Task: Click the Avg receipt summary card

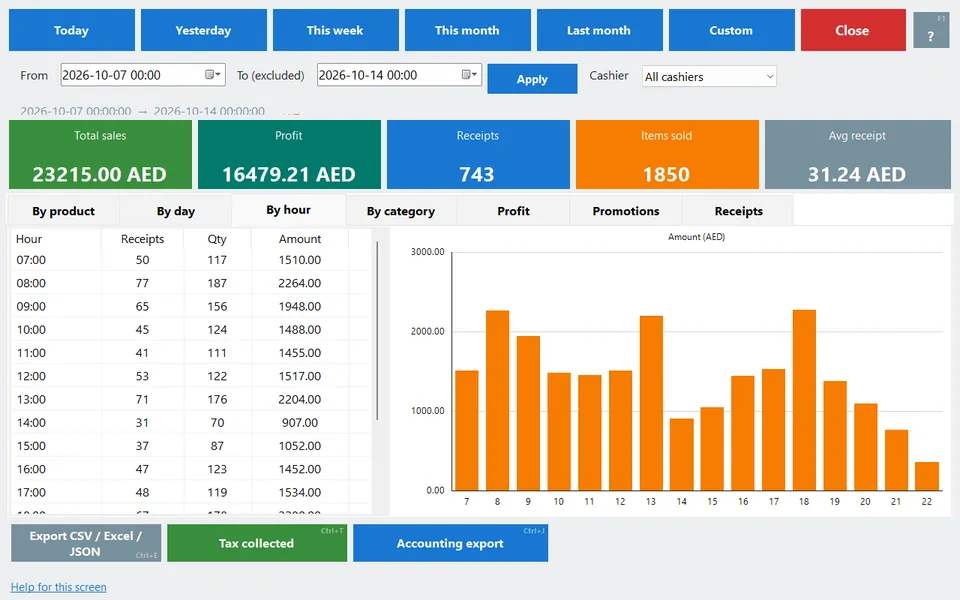Action: tap(857, 154)
